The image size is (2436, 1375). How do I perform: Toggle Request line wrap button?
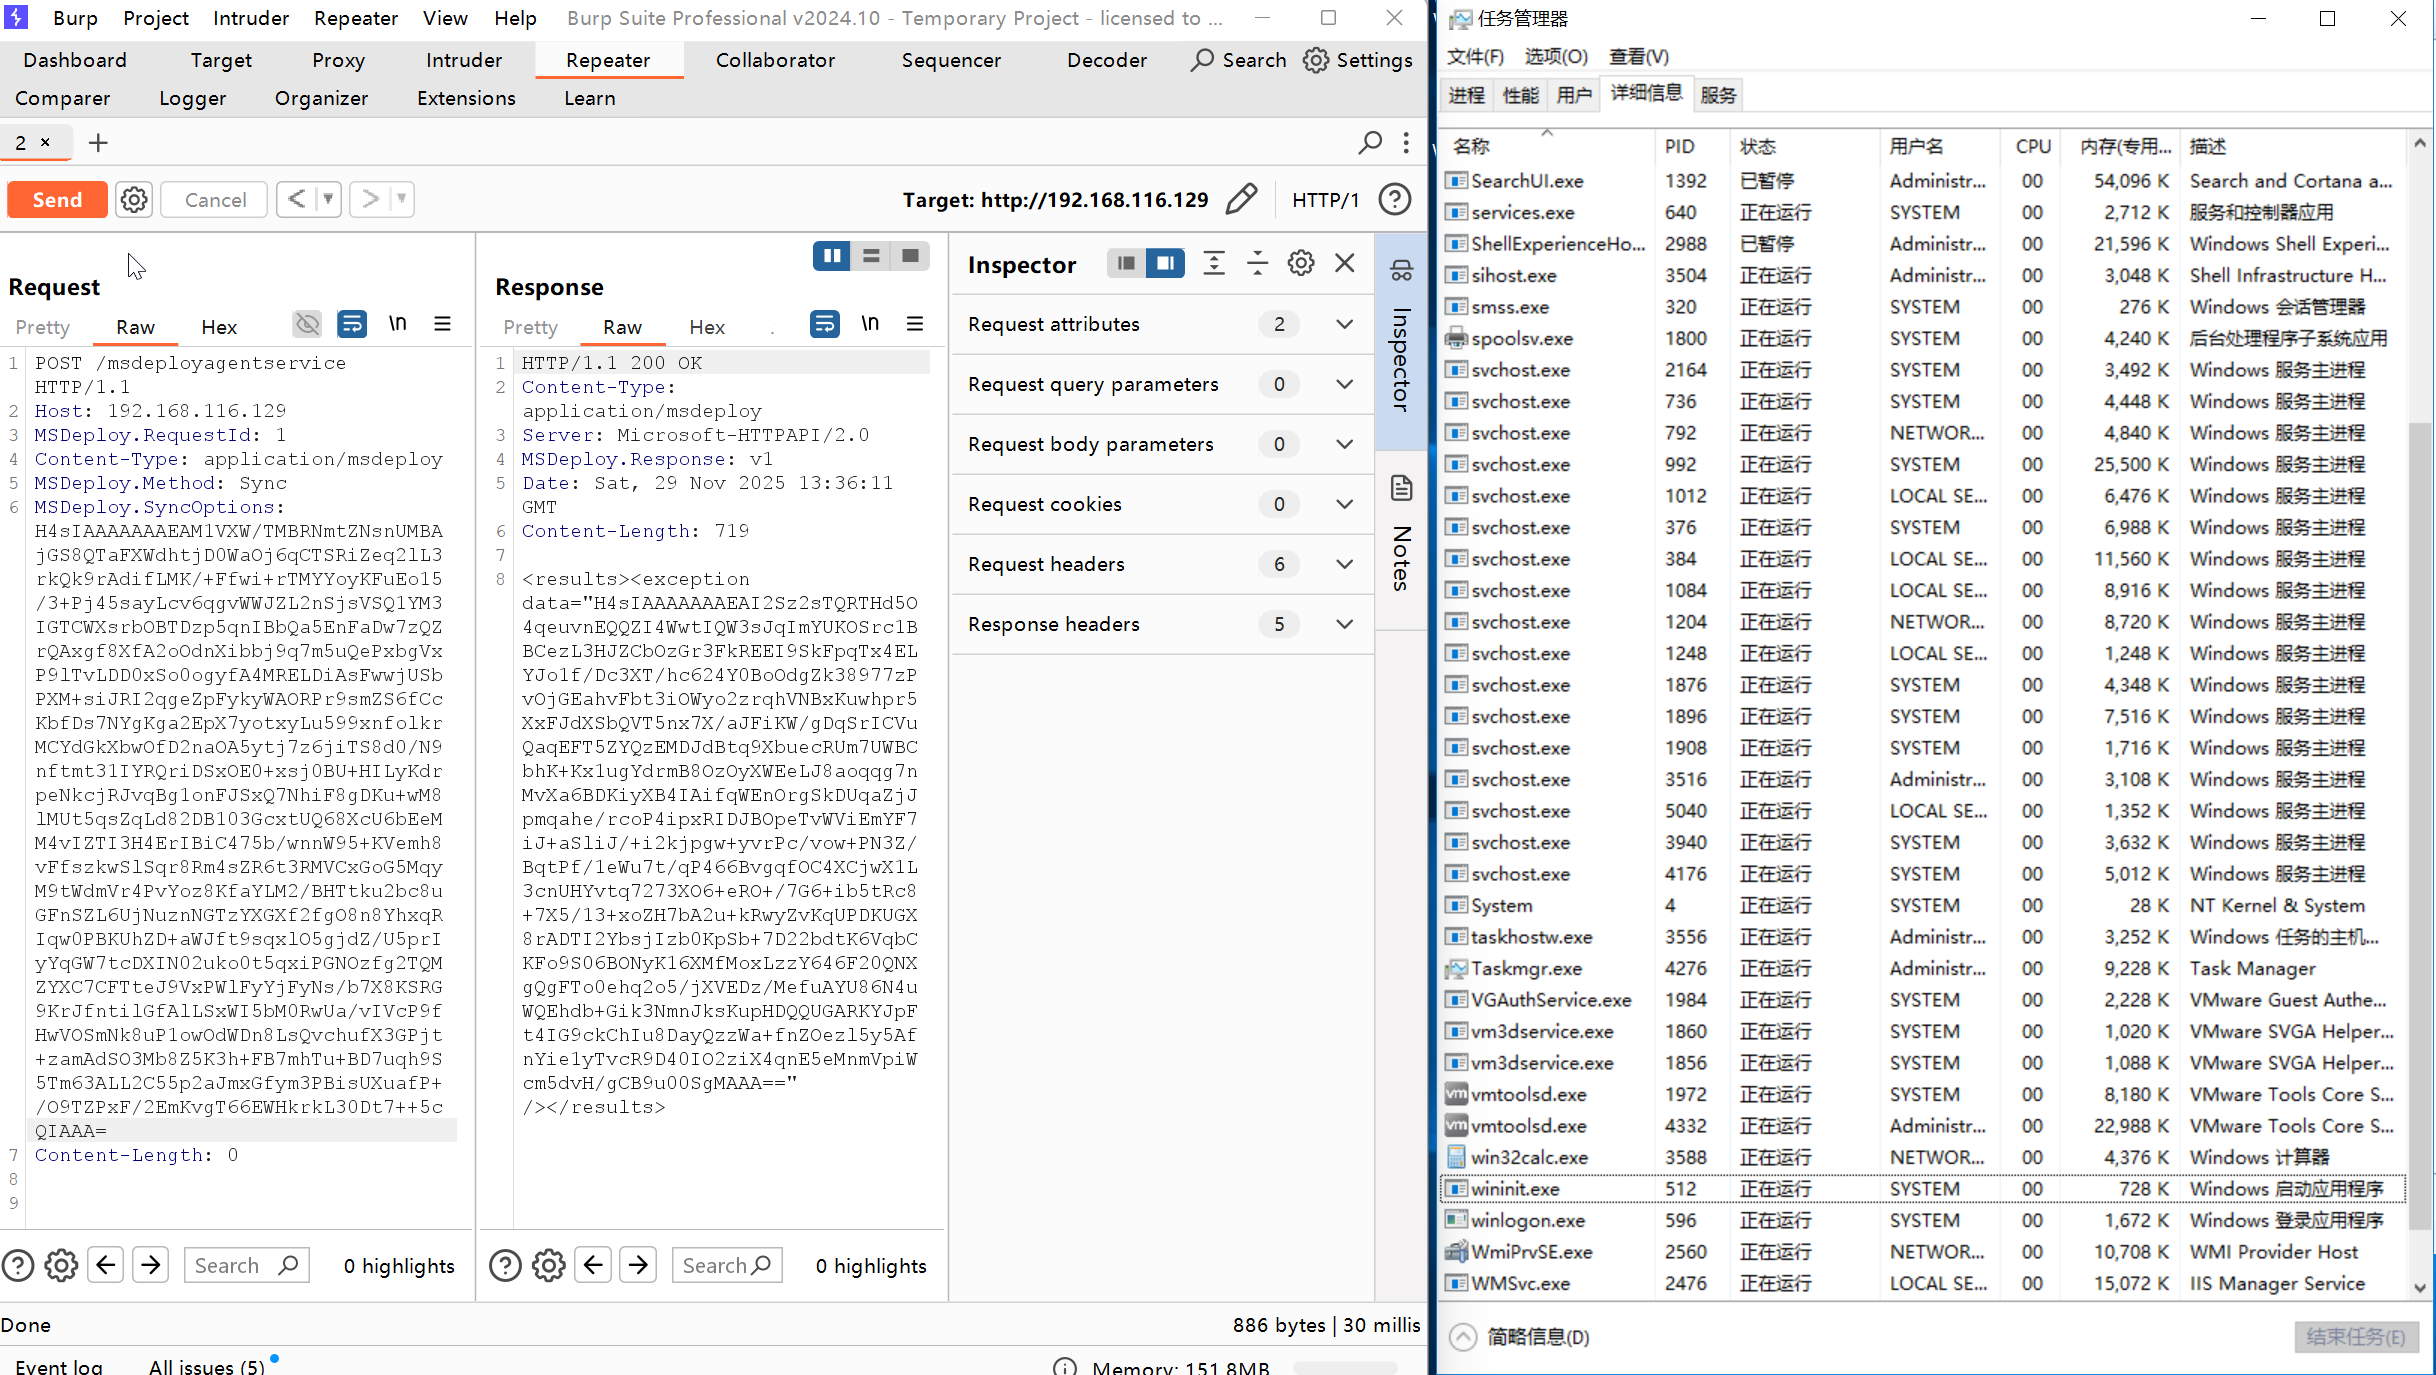(x=351, y=324)
